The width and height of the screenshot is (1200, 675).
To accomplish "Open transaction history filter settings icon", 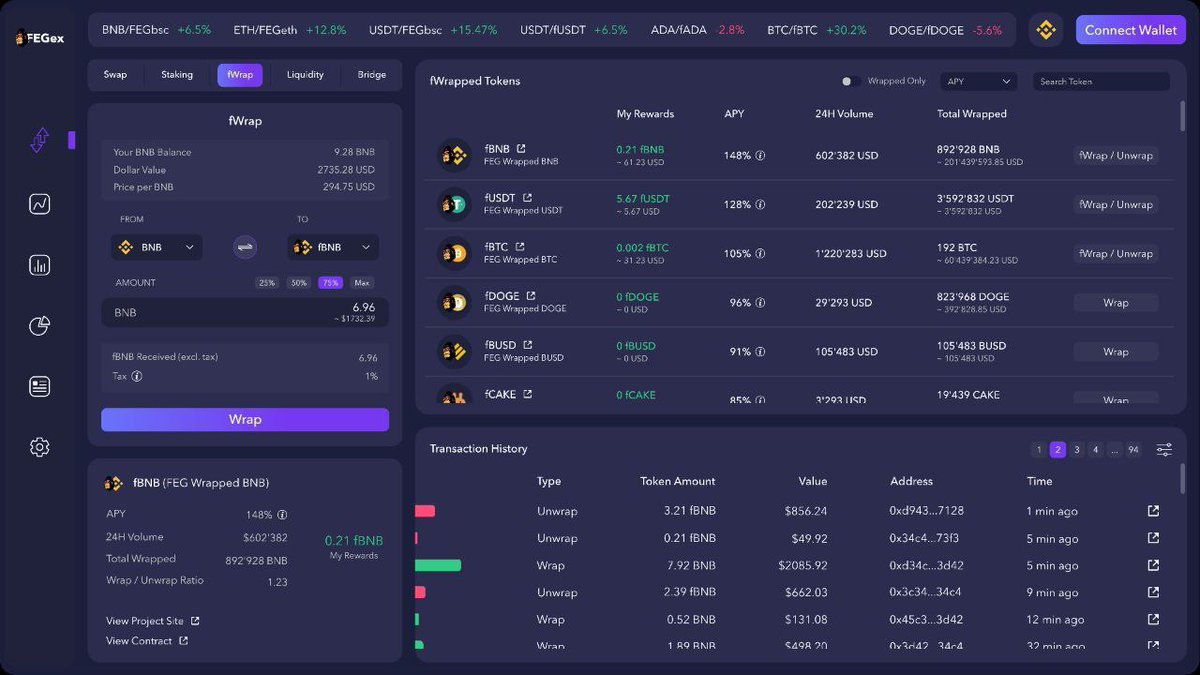I will (x=1164, y=450).
